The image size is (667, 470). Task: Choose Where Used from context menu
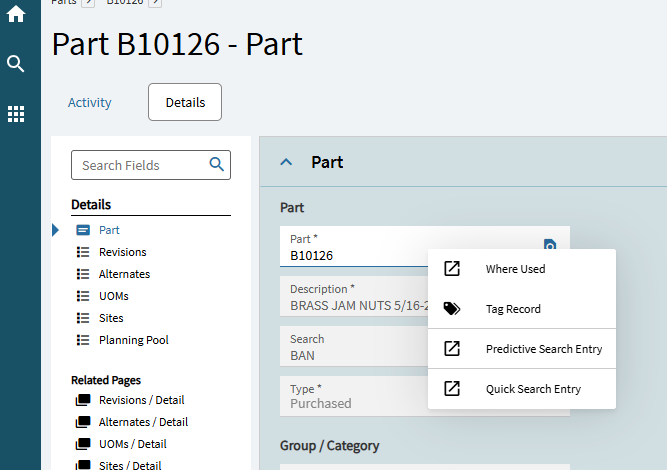[515, 269]
